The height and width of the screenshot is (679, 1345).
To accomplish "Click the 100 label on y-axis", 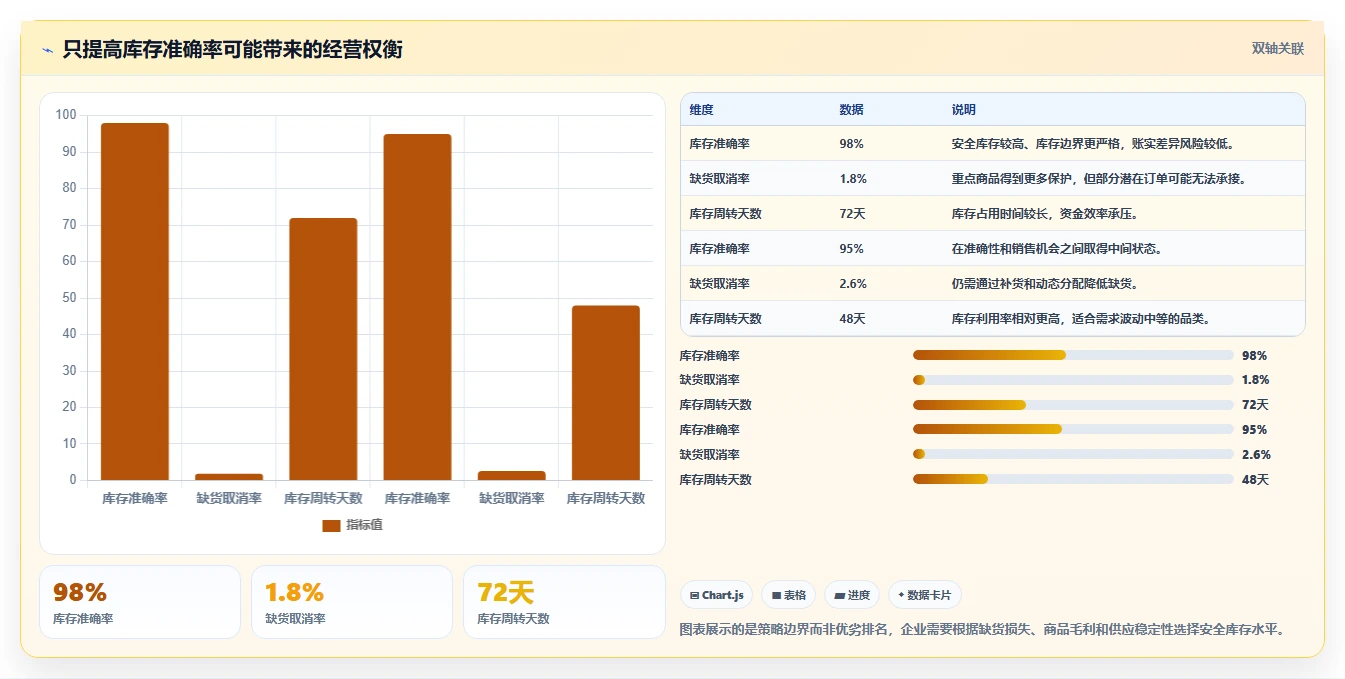I will pos(66,115).
